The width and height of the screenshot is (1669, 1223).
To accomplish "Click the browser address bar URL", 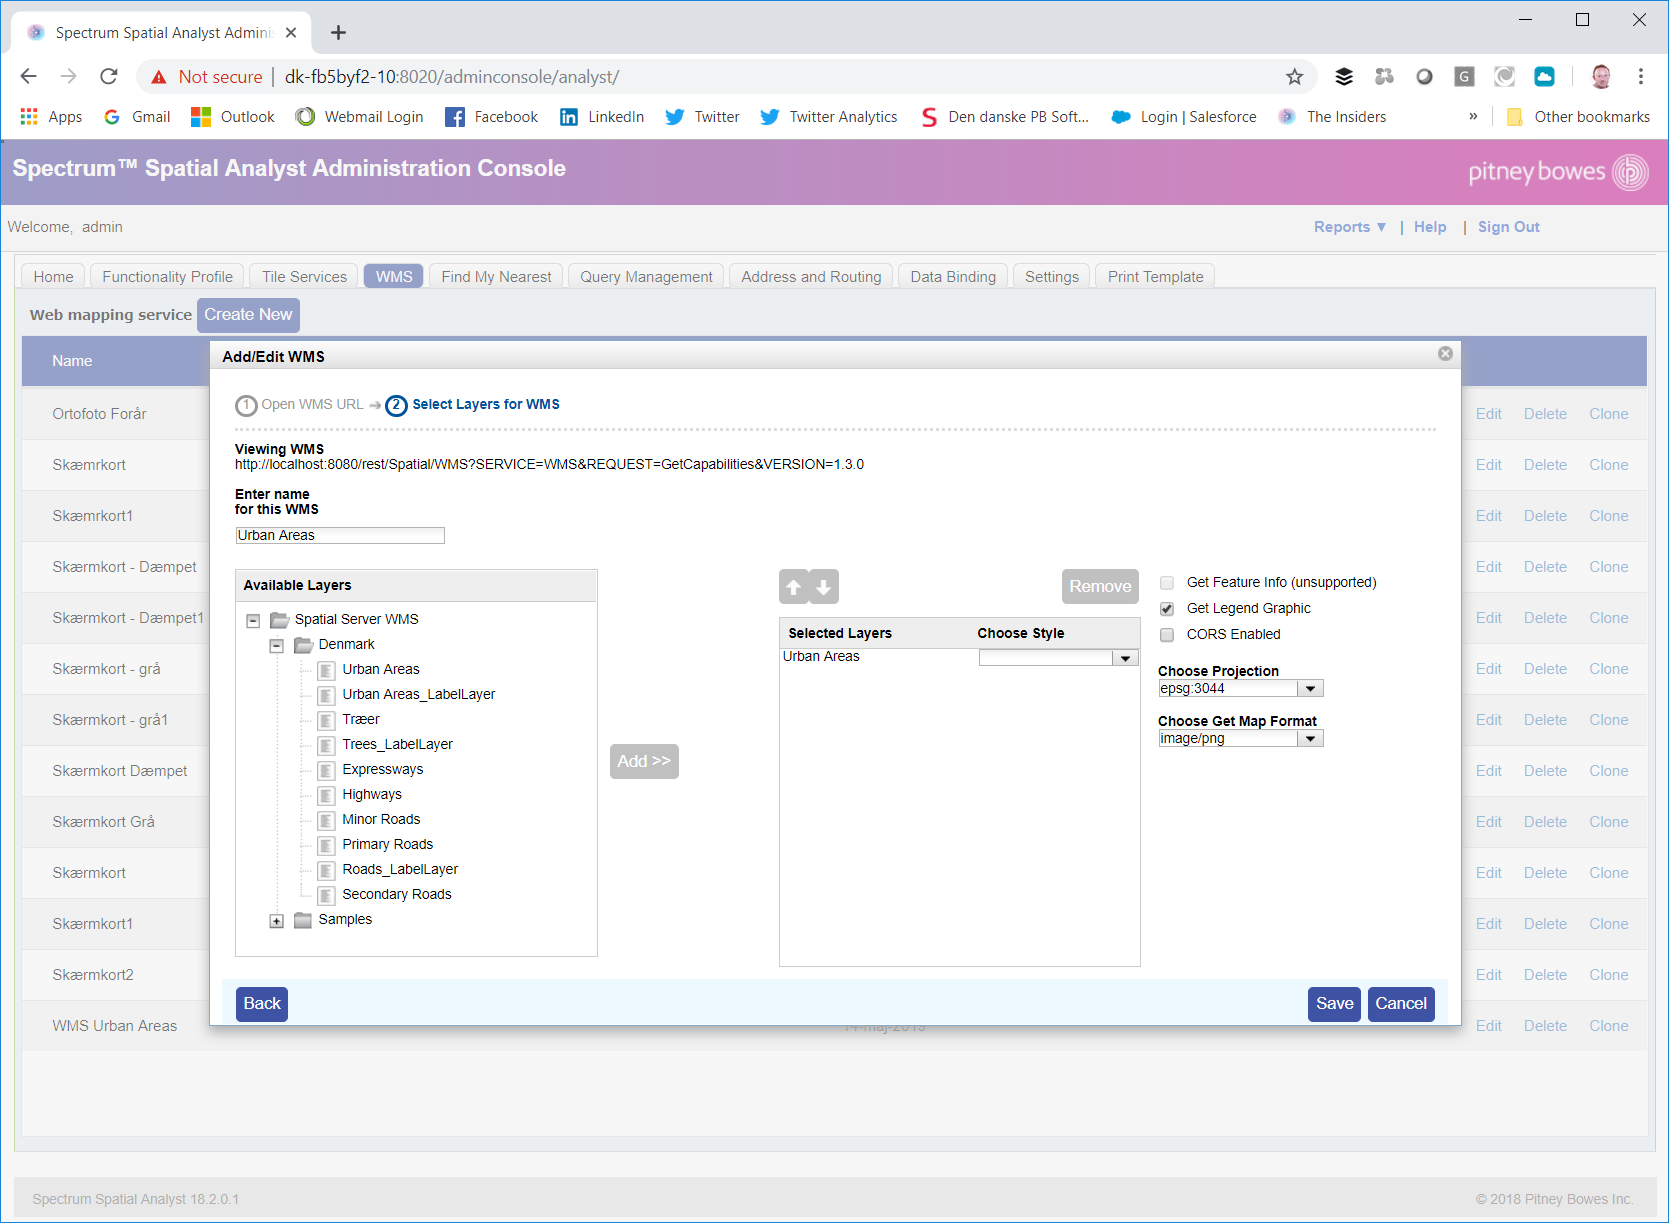I will tap(452, 77).
